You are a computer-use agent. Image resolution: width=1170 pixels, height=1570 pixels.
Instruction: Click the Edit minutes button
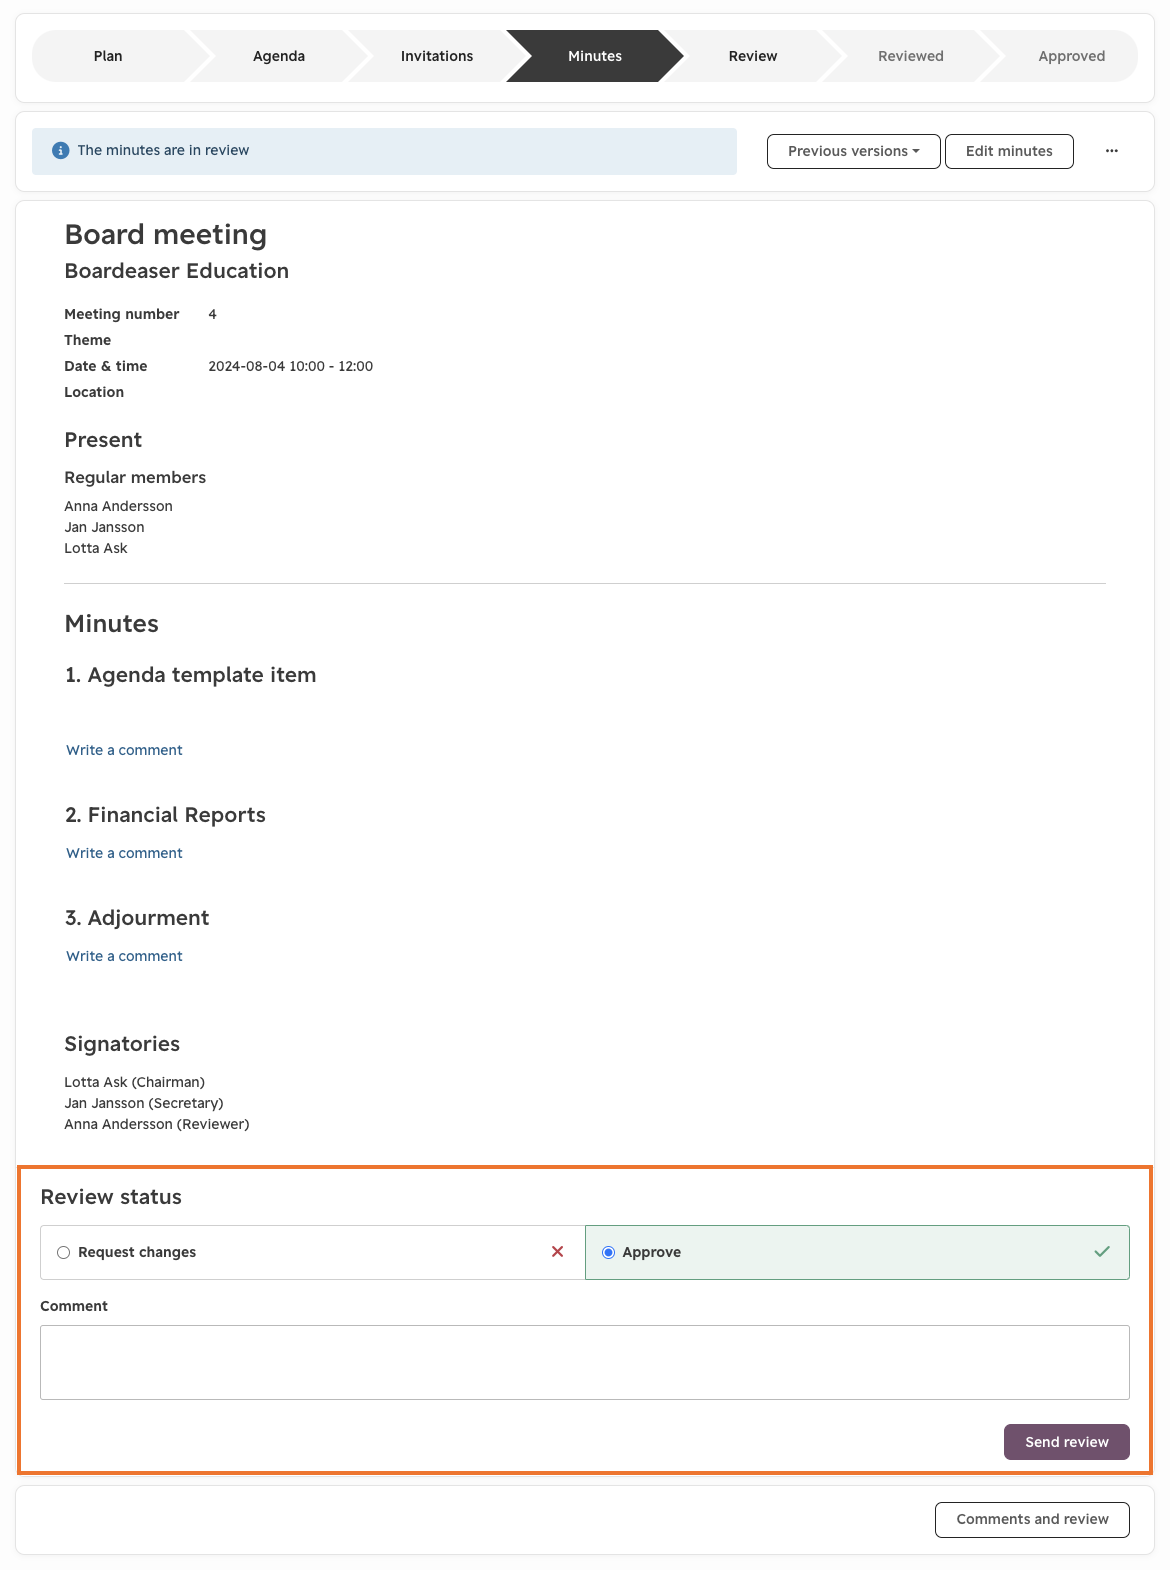(x=1009, y=151)
